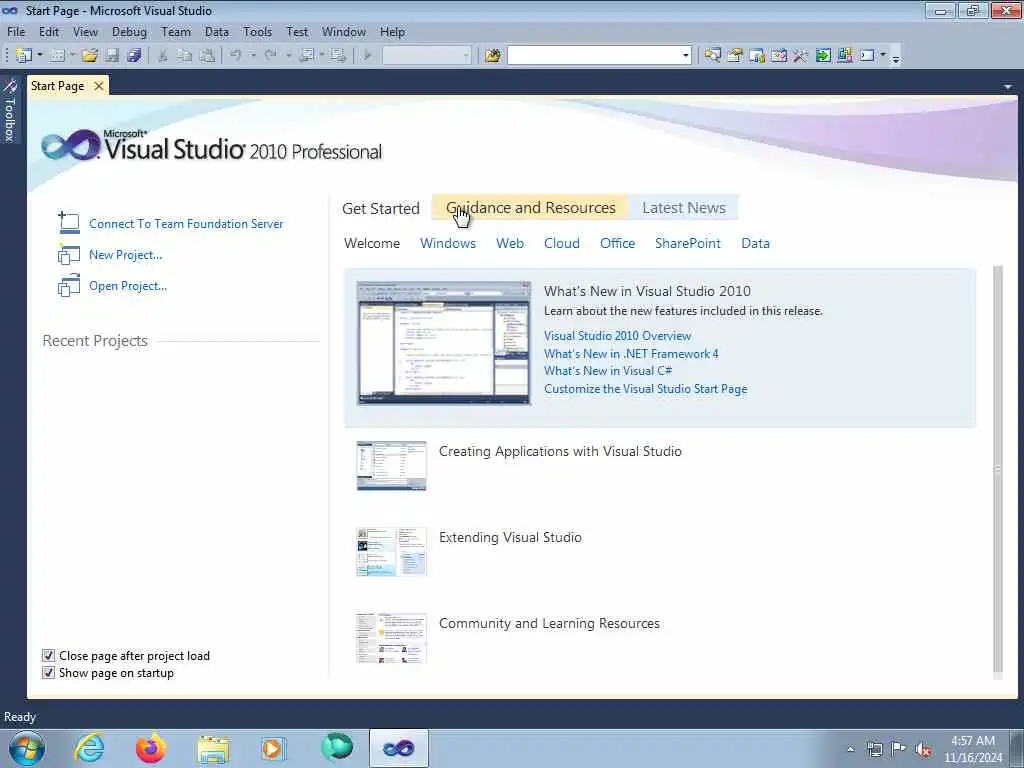Screen dimensions: 1024x768
Task: Open the Window menu
Action: [344, 31]
